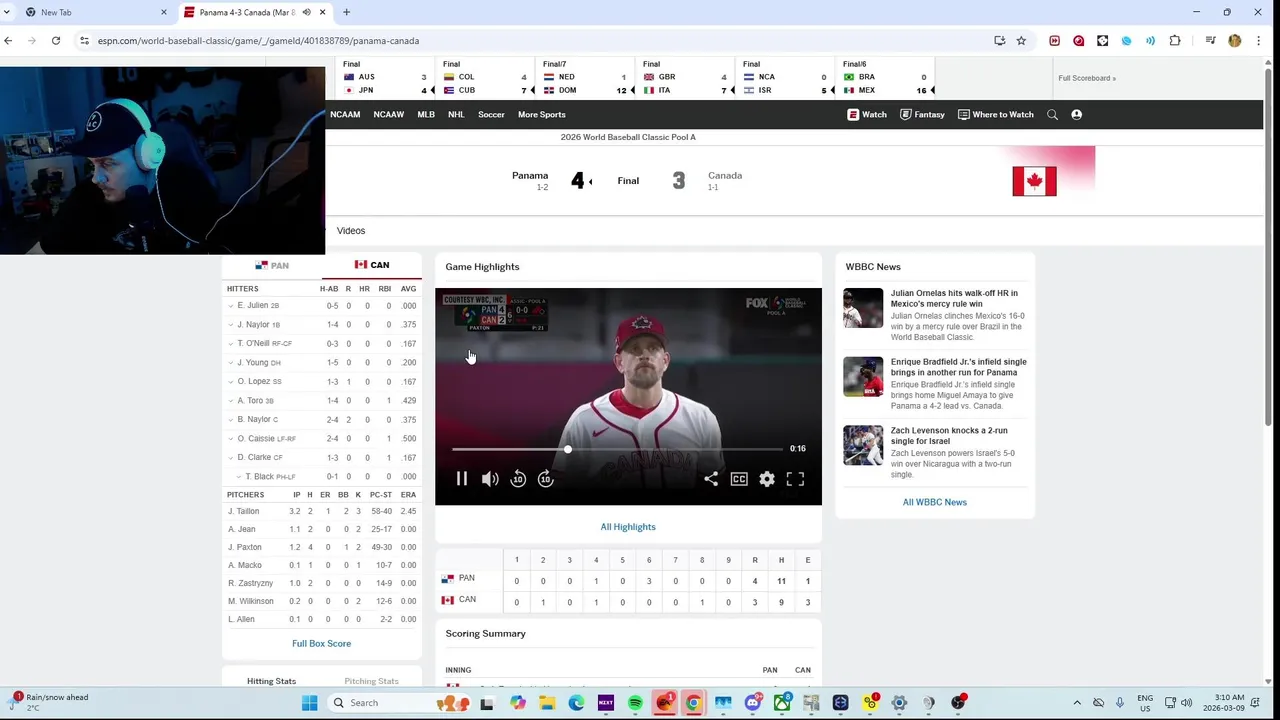Open video settings gear
The image size is (1280, 720).
(x=767, y=479)
